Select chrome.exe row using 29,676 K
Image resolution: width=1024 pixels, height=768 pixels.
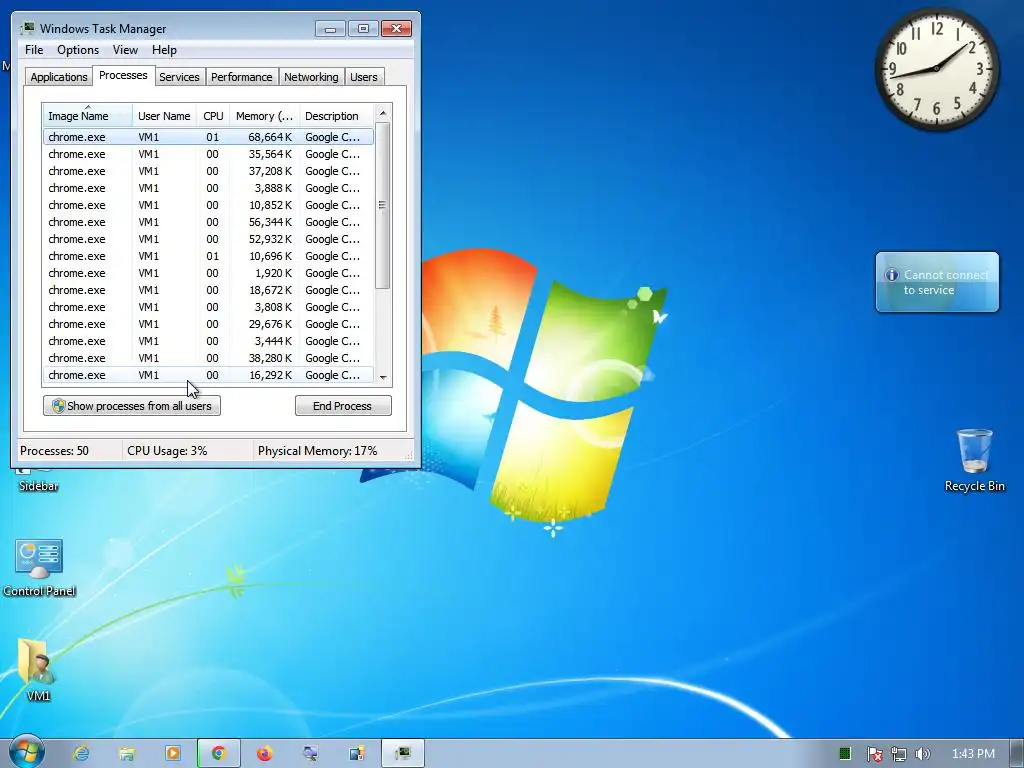[x=208, y=324]
